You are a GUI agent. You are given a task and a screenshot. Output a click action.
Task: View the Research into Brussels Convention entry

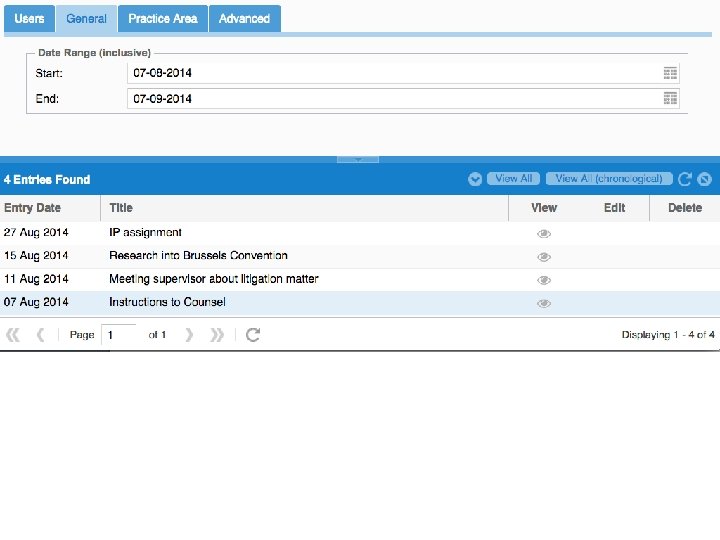pyautogui.click(x=544, y=257)
